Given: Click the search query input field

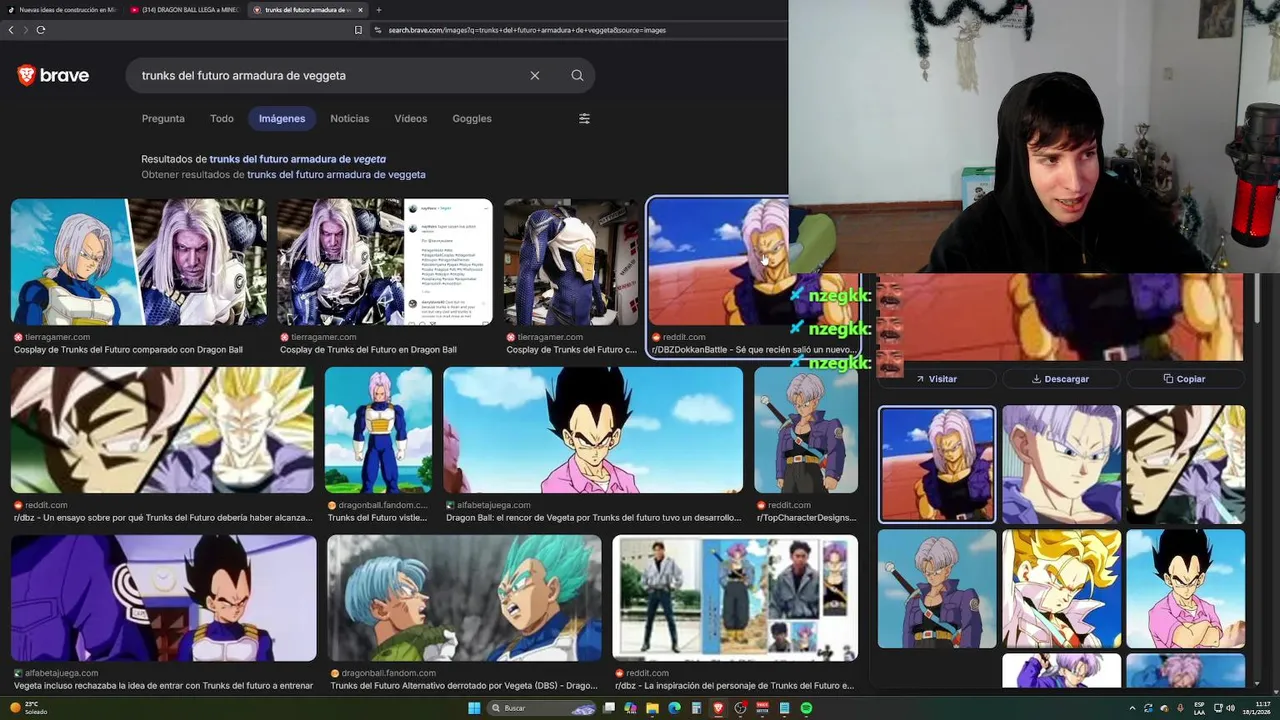Looking at the screenshot, I should (x=330, y=75).
